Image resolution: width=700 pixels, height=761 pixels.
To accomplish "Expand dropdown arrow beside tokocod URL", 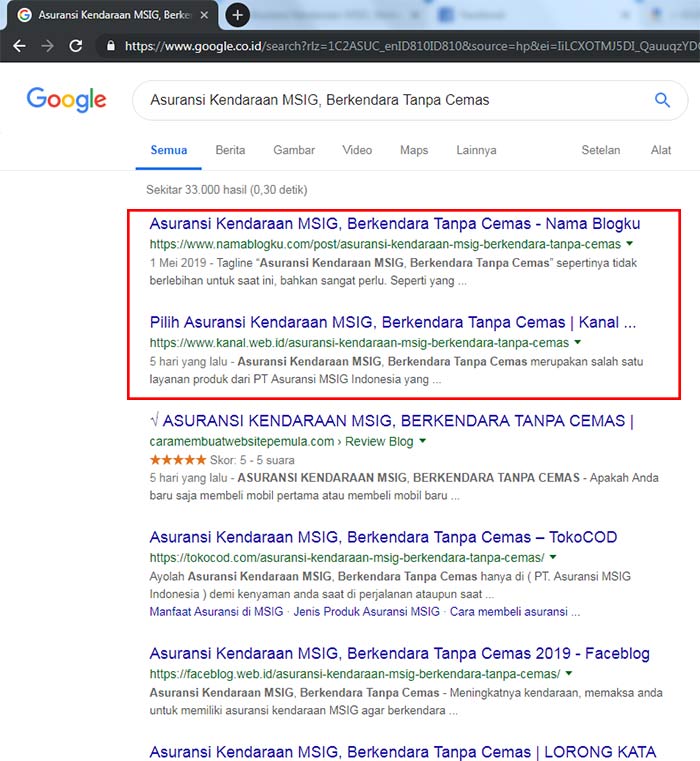I will click(x=553, y=557).
